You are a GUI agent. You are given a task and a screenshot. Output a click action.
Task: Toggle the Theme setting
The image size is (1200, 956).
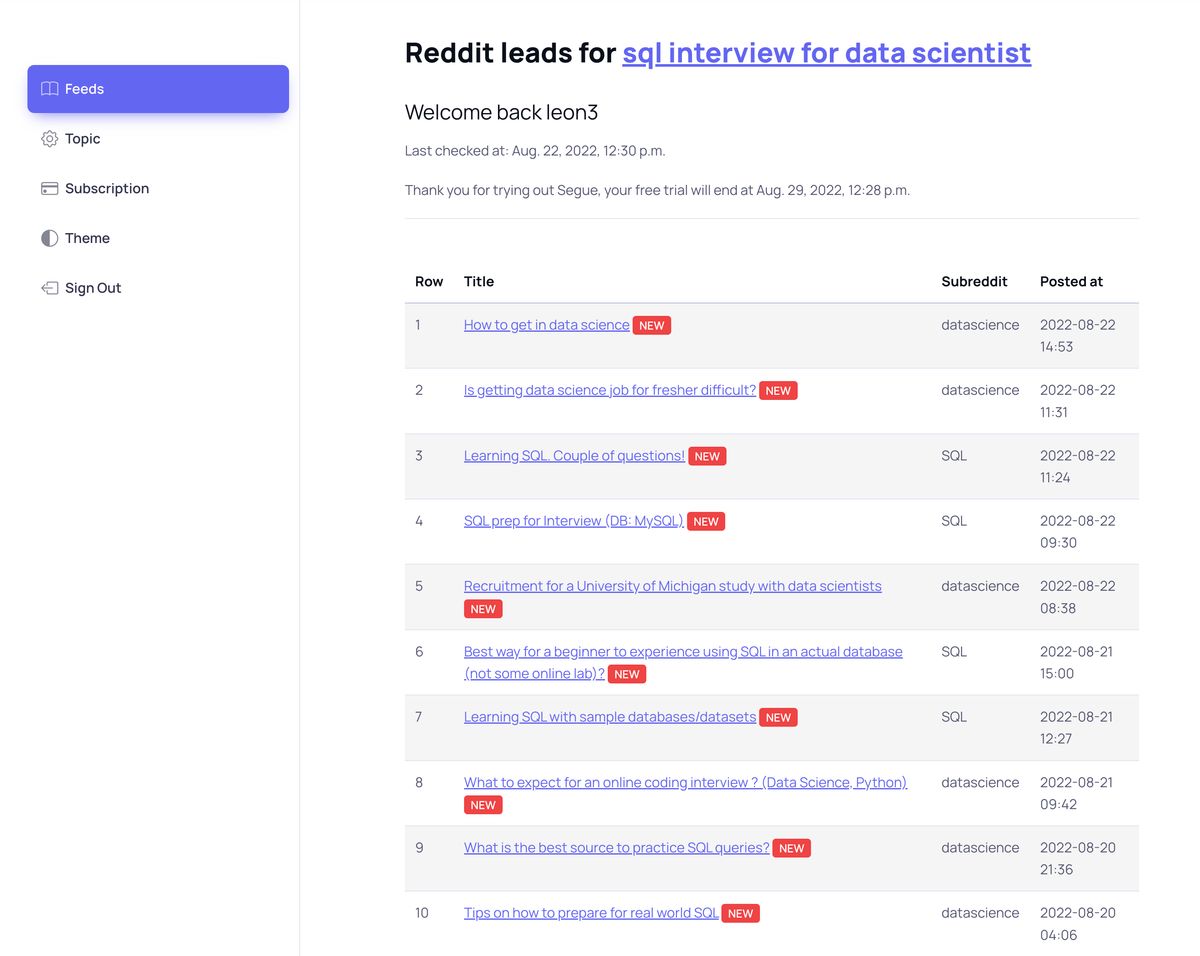pyautogui.click(x=87, y=238)
